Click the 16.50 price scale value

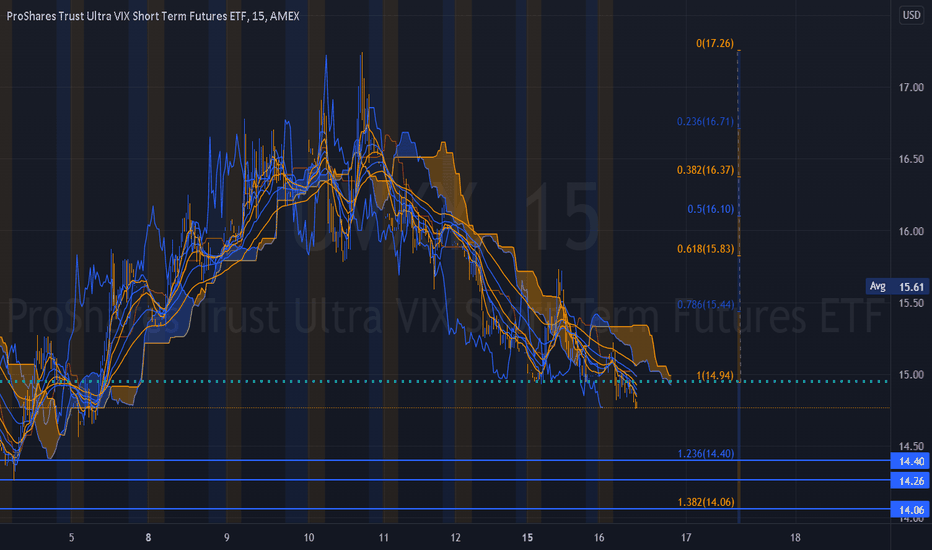click(x=911, y=159)
